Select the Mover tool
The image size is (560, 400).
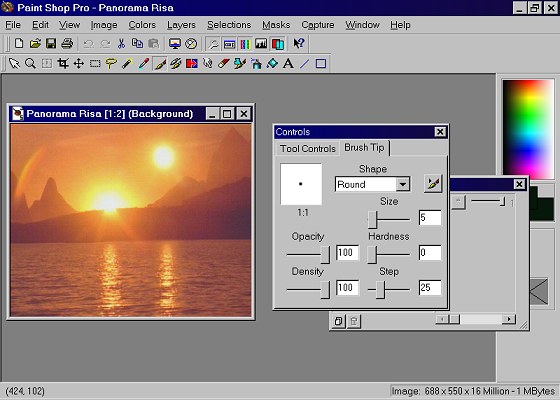pyautogui.click(x=79, y=64)
